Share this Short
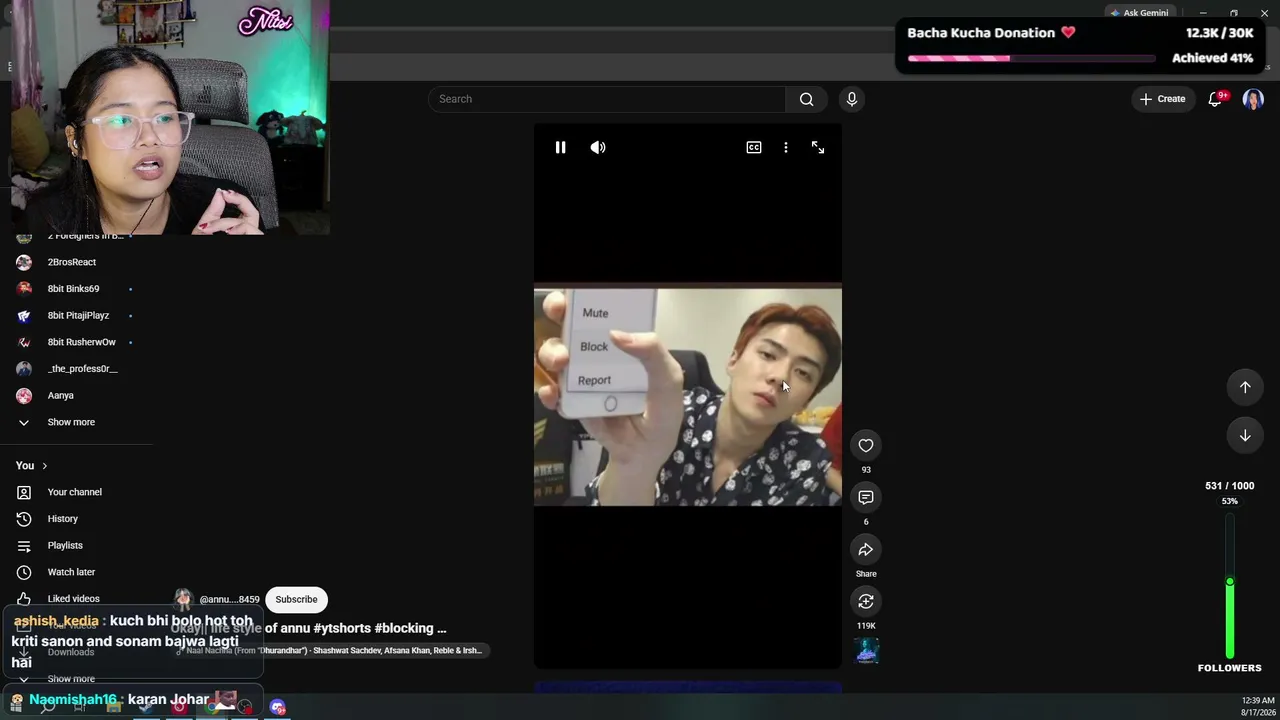Image resolution: width=1280 pixels, height=720 pixels. tap(866, 550)
